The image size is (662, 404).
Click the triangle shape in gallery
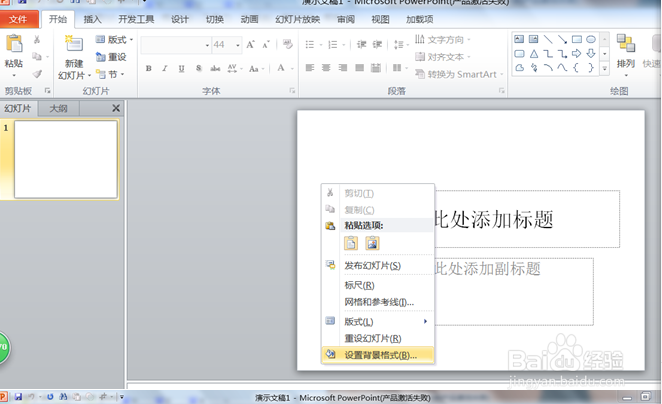coord(534,54)
